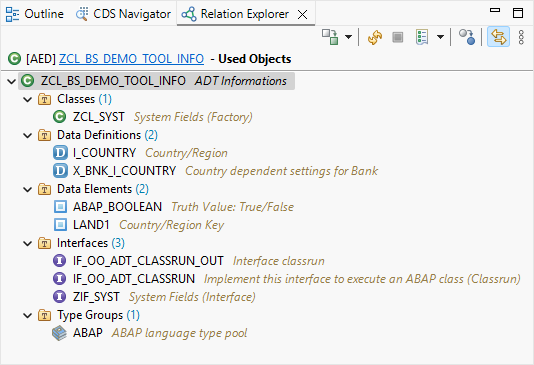The width and height of the screenshot is (534, 365).
Task: Open ZCL_BS_DEMO_TOOL_INFO header link
Action: click(131, 59)
